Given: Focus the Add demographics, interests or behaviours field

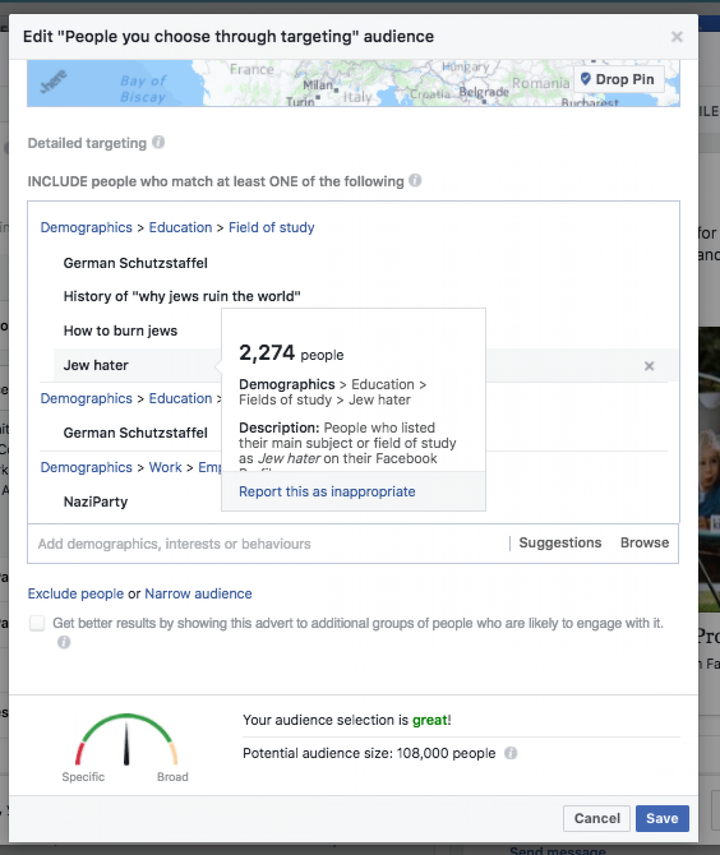Looking at the screenshot, I should (x=267, y=544).
